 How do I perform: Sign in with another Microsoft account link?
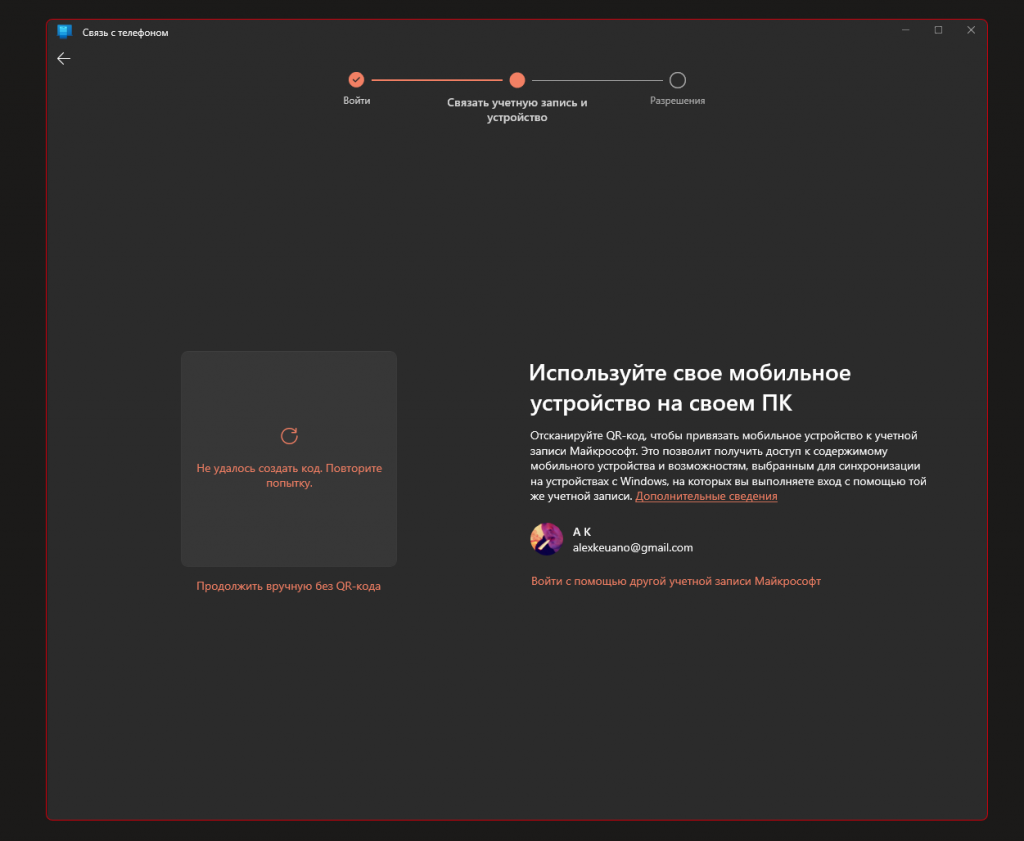676,581
